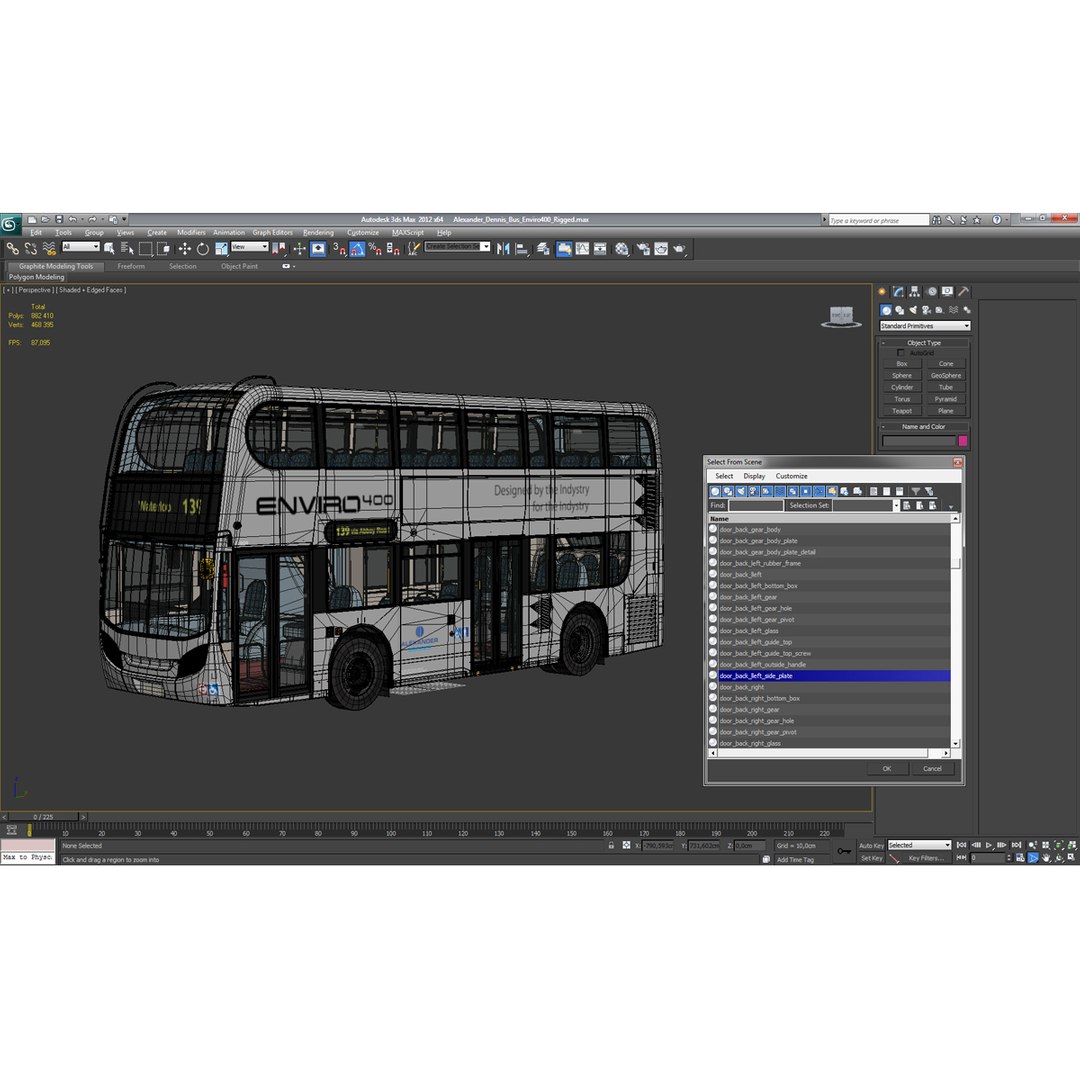Toggle Percent Snap icon
Viewport: 1080px width, 1080px height.
click(375, 249)
